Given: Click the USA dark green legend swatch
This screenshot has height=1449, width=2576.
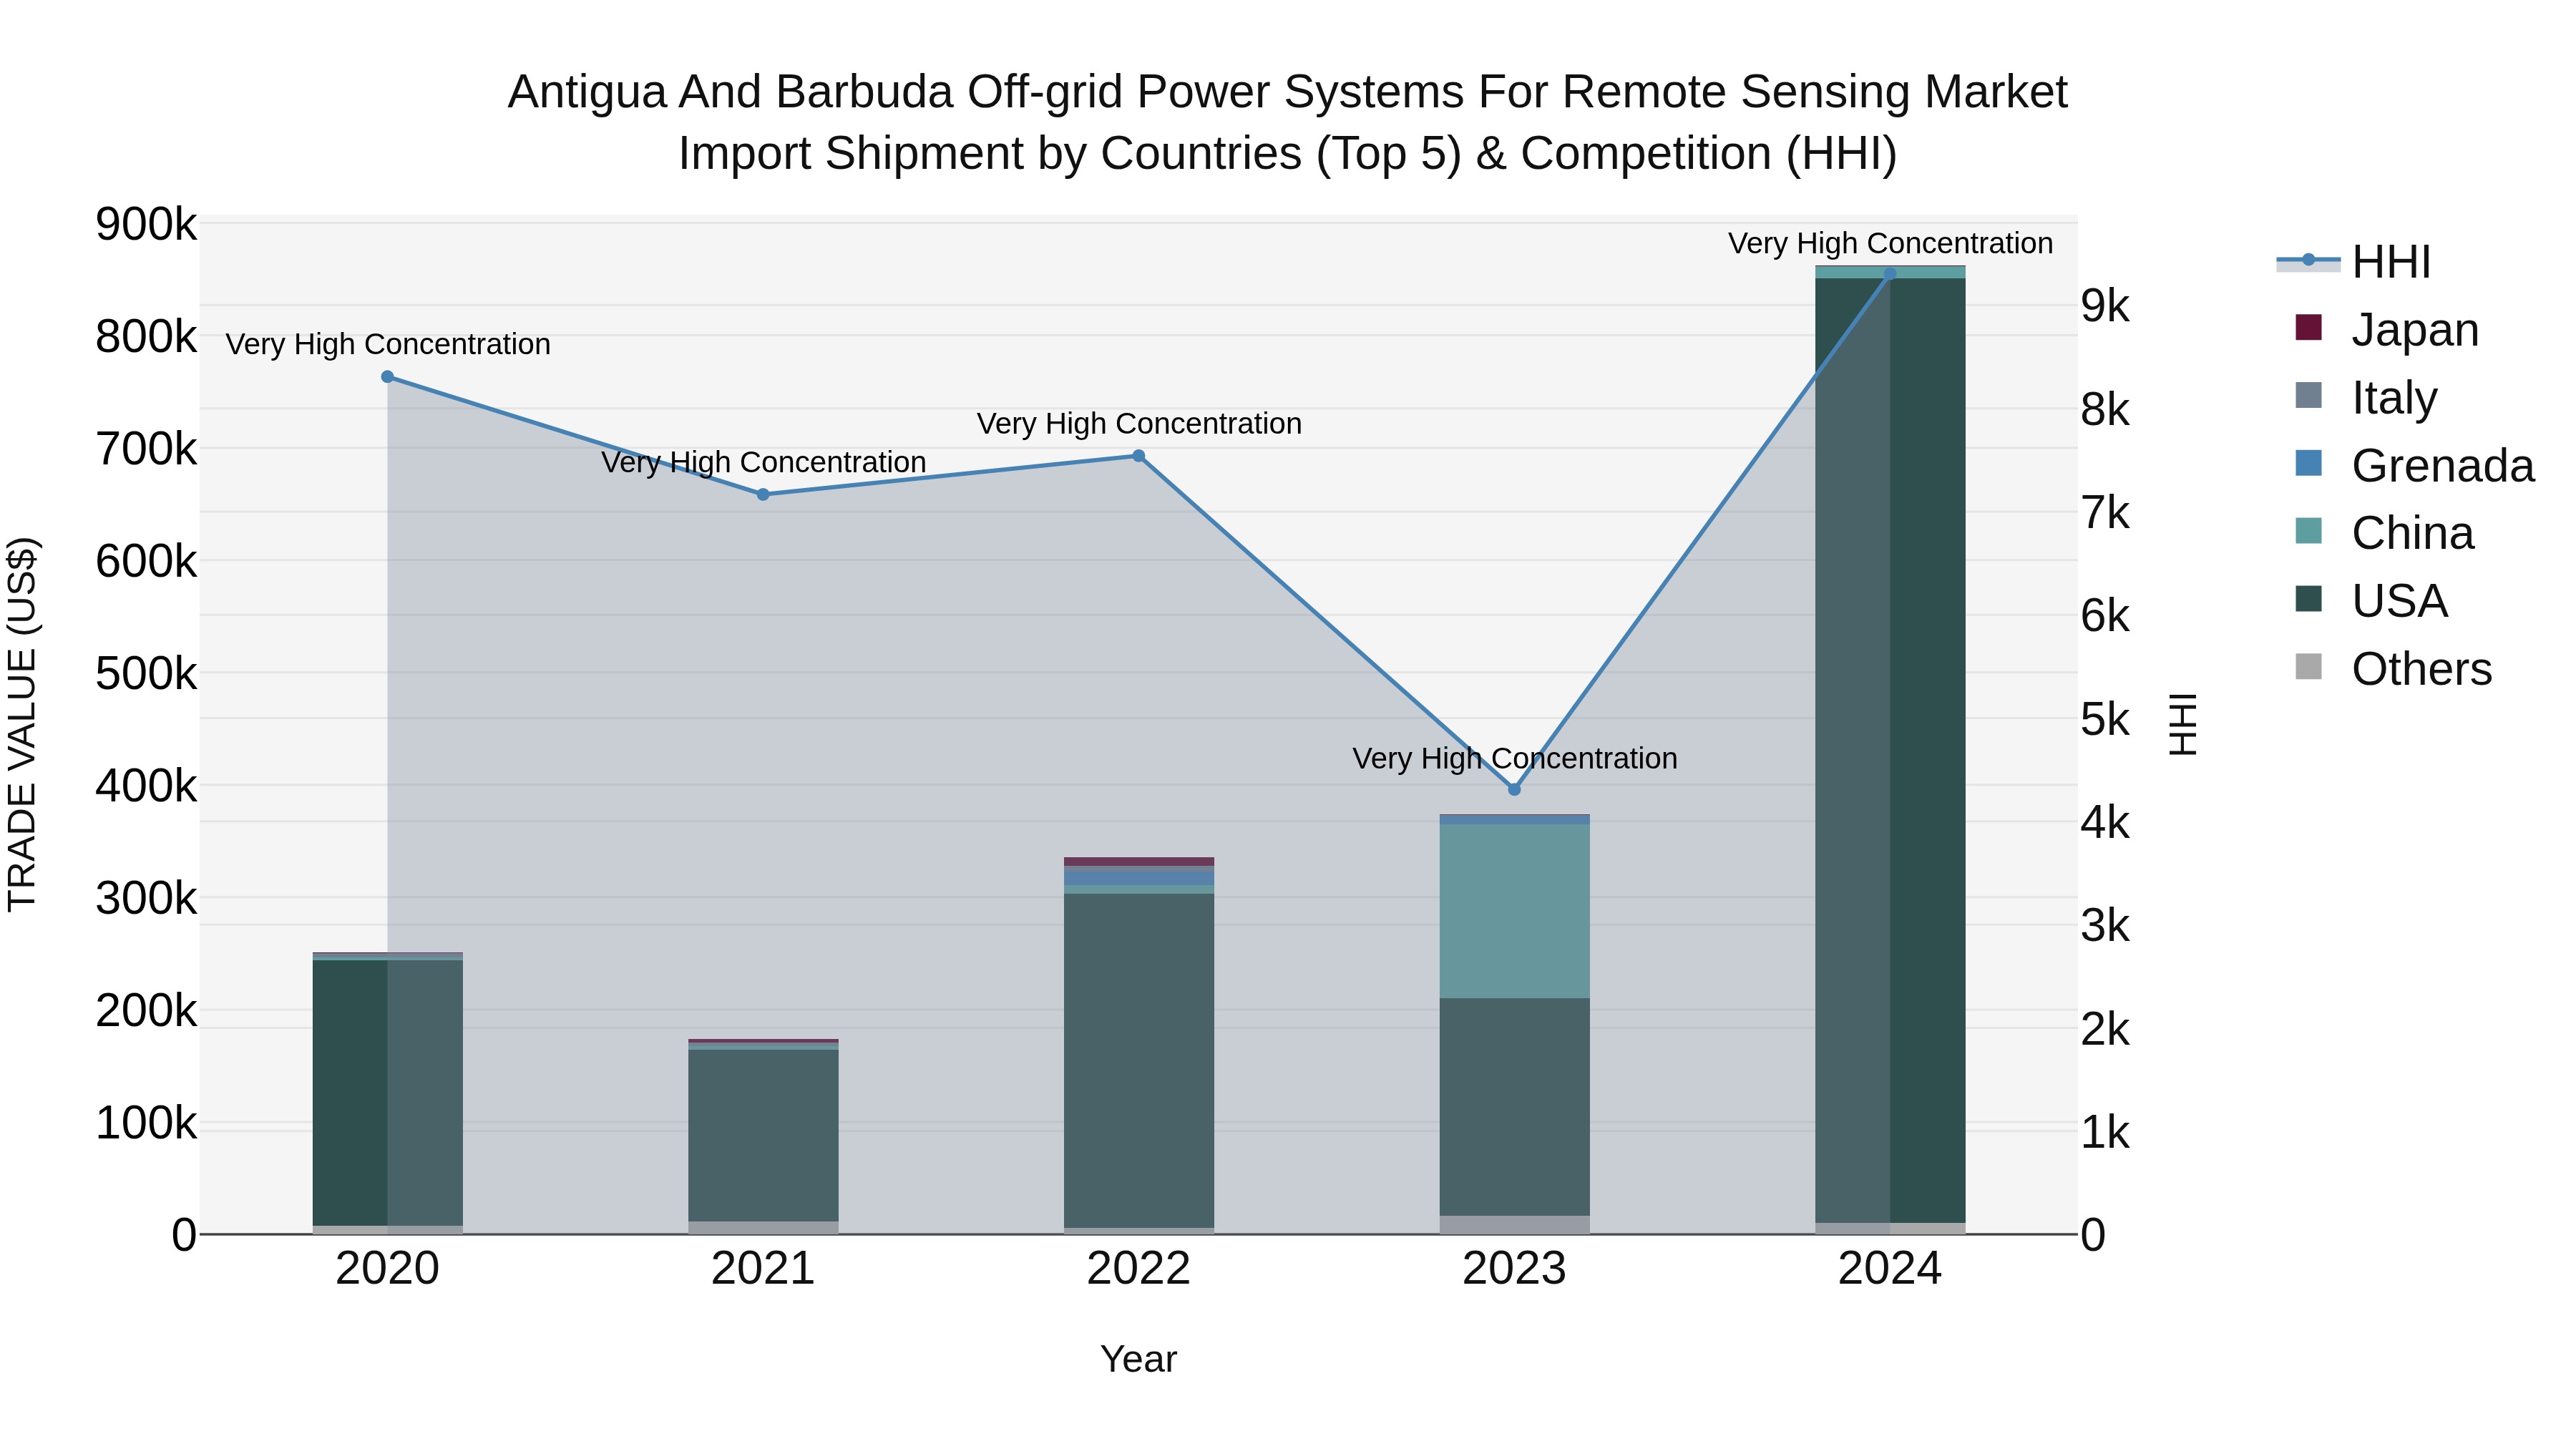Looking at the screenshot, I should [x=2308, y=598].
